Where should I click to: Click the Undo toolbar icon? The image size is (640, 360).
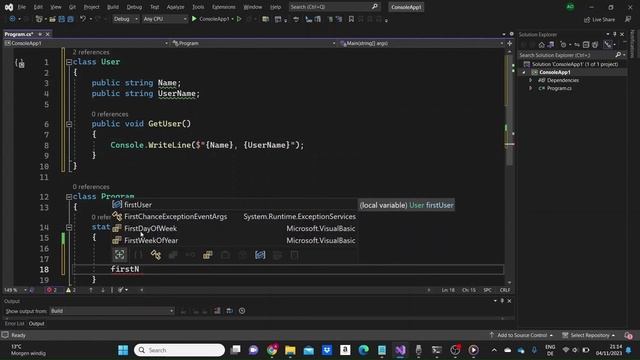(x=83, y=19)
